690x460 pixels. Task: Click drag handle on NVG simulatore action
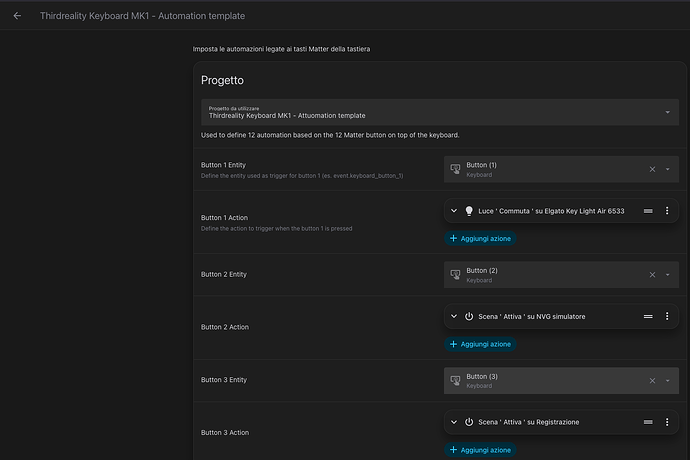[x=647, y=316]
